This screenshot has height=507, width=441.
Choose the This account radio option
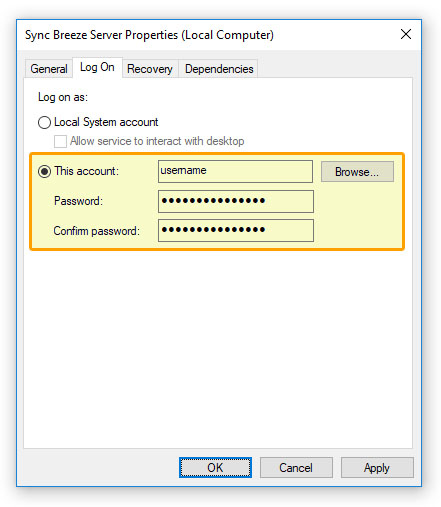pos(44,171)
